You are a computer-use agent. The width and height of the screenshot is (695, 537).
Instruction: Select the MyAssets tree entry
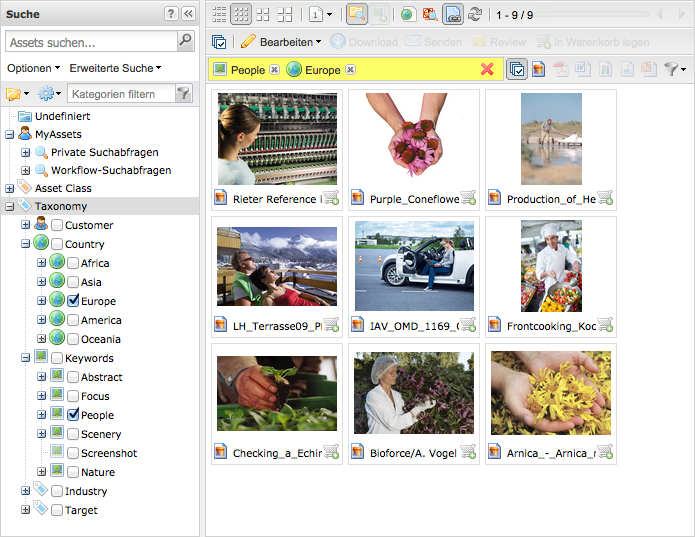coord(58,134)
